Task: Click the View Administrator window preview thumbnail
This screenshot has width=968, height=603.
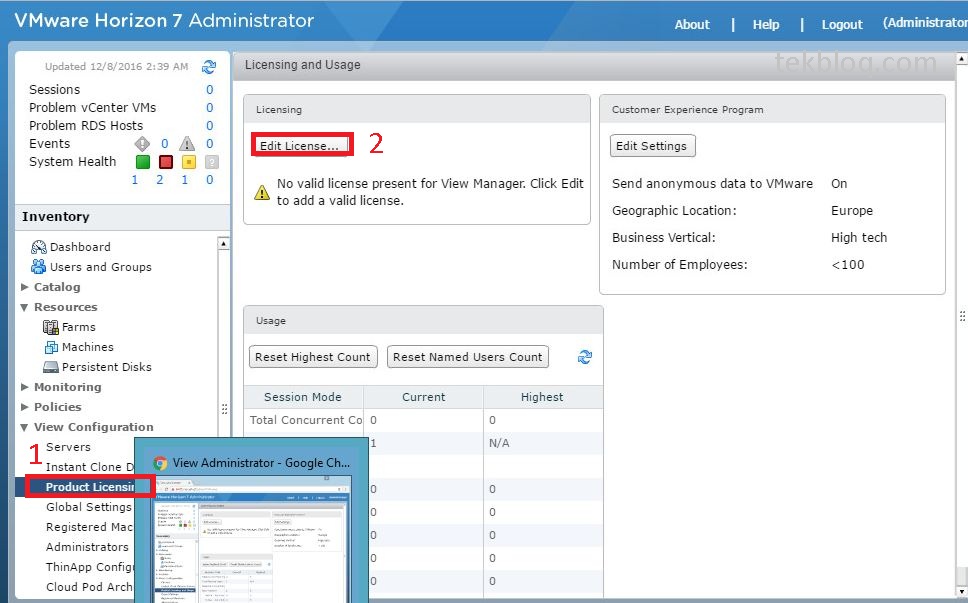Action: [x=252, y=538]
